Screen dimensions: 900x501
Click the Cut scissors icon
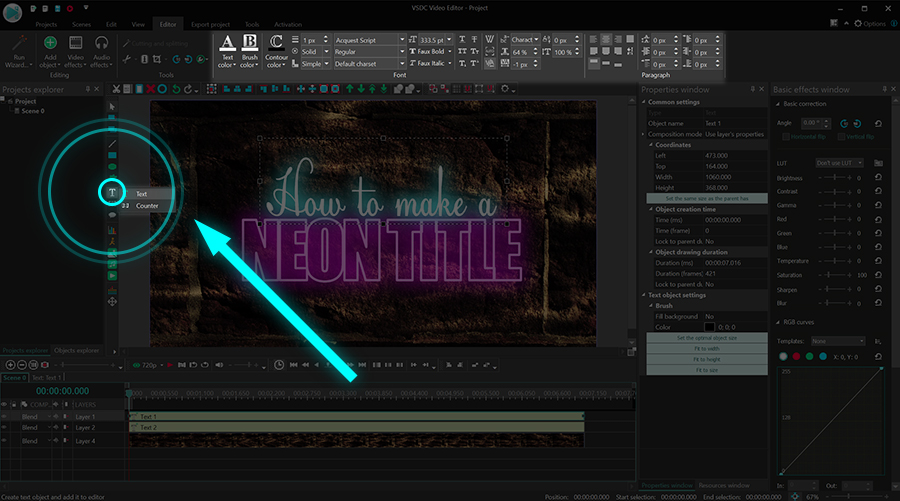pyautogui.click(x=116, y=89)
